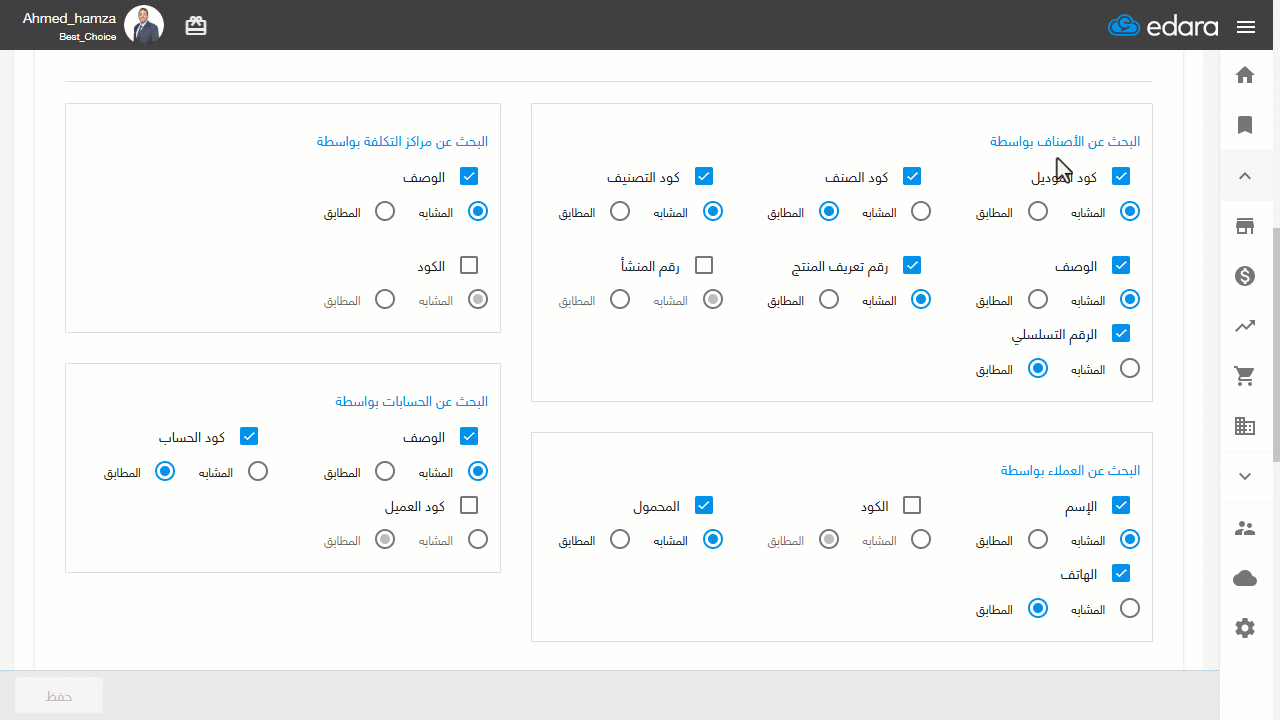Viewport: 1280px width, 720px height.
Task: Open the trending chart icon in sidebar
Action: click(x=1245, y=326)
